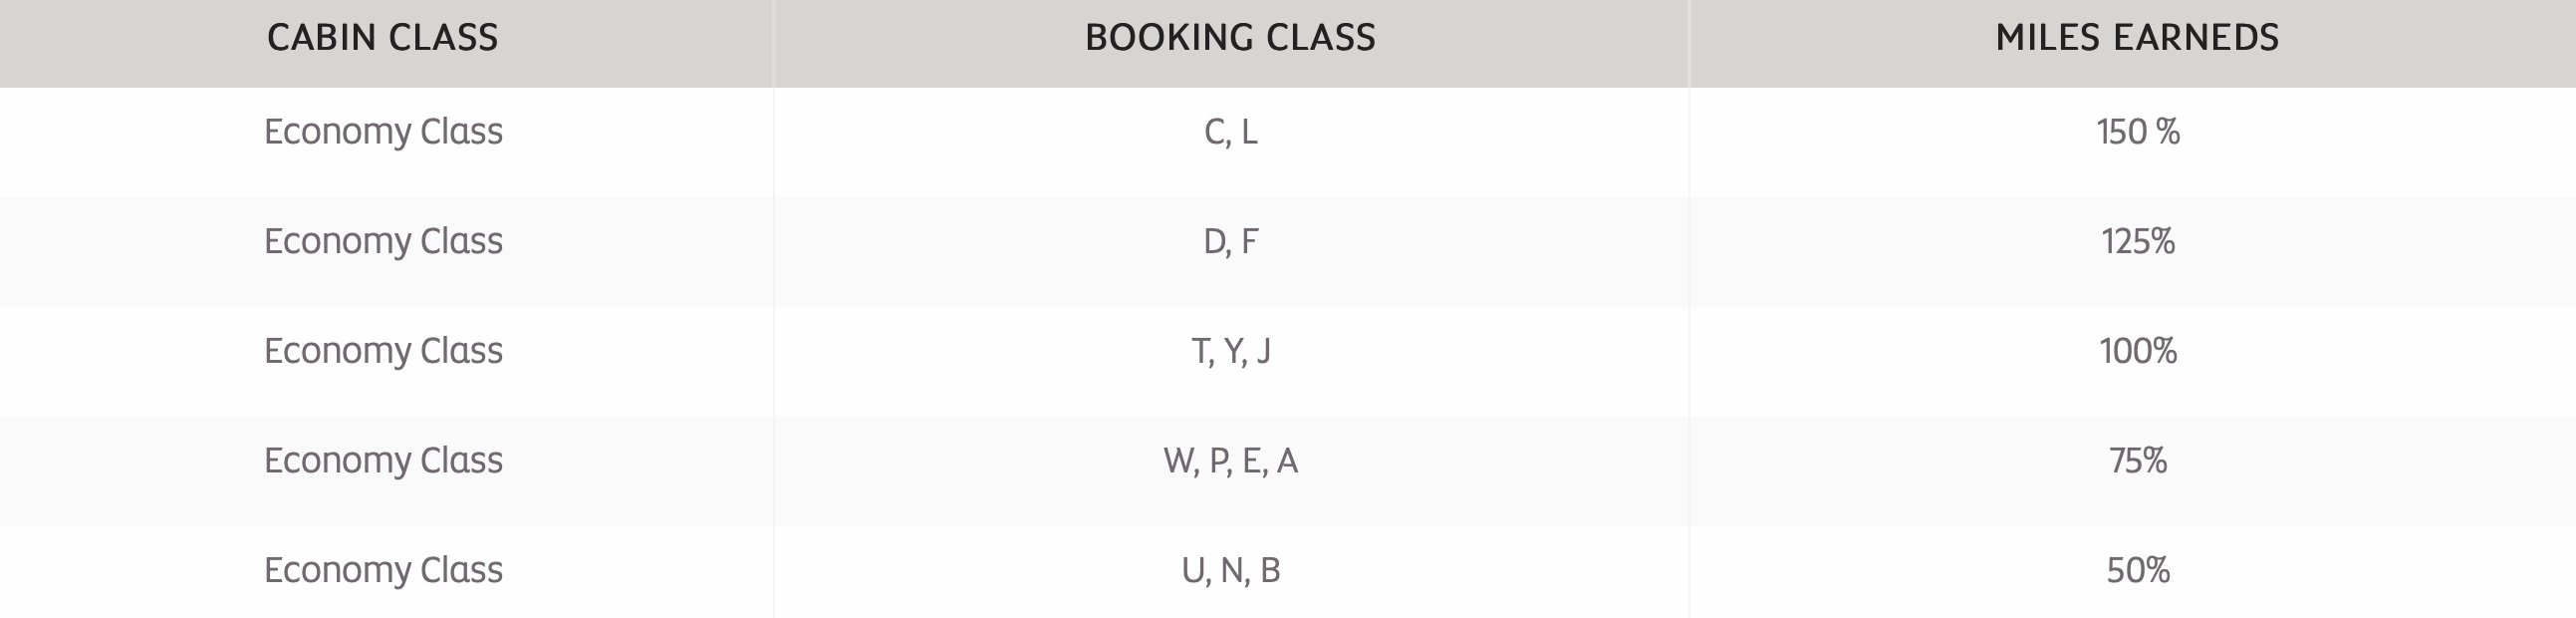This screenshot has height=618, width=2576.
Task: Select the word BOOKING in header
Action: click(x=1155, y=38)
